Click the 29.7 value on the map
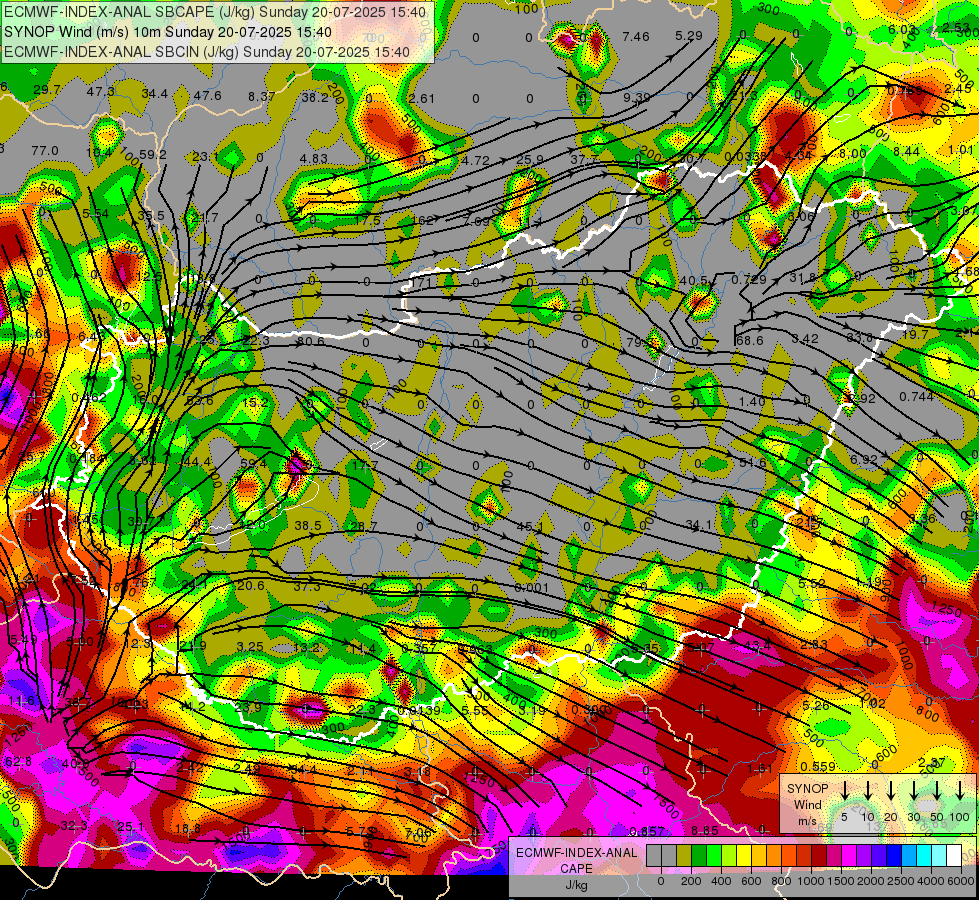Viewport: 979px width, 900px height. pyautogui.click(x=47, y=90)
